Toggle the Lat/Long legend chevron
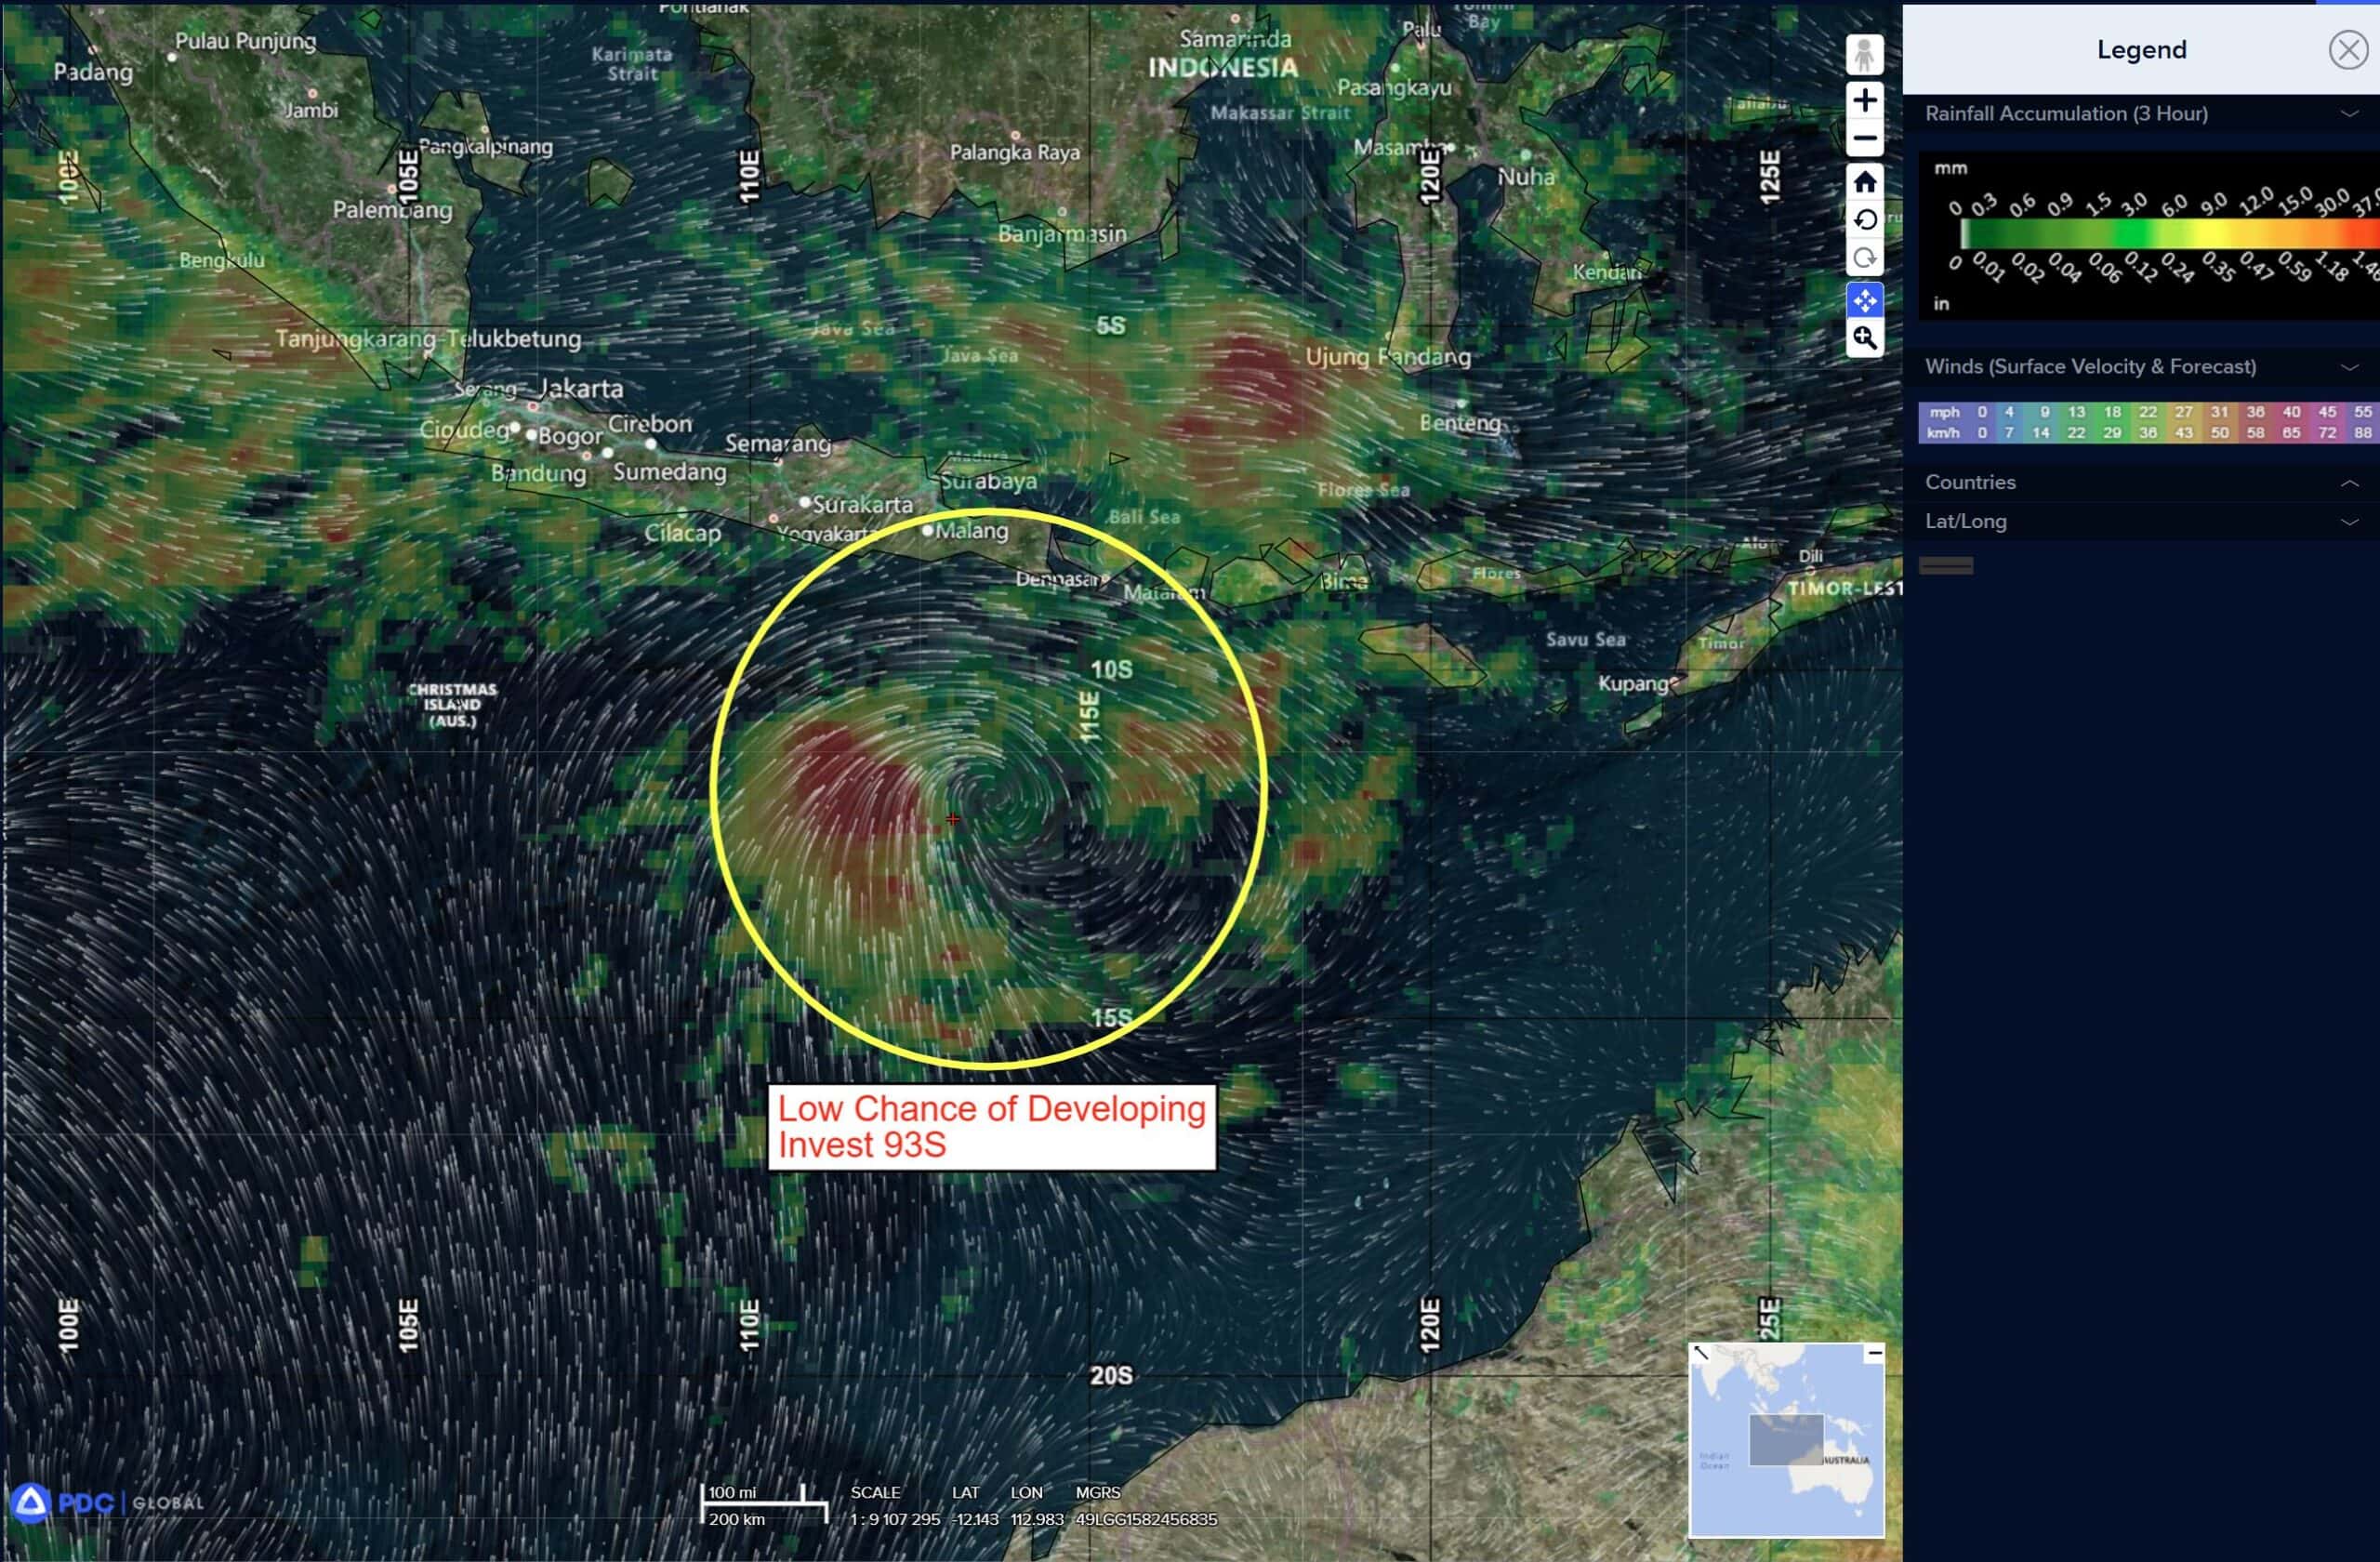The image size is (2380, 1562). (2349, 522)
